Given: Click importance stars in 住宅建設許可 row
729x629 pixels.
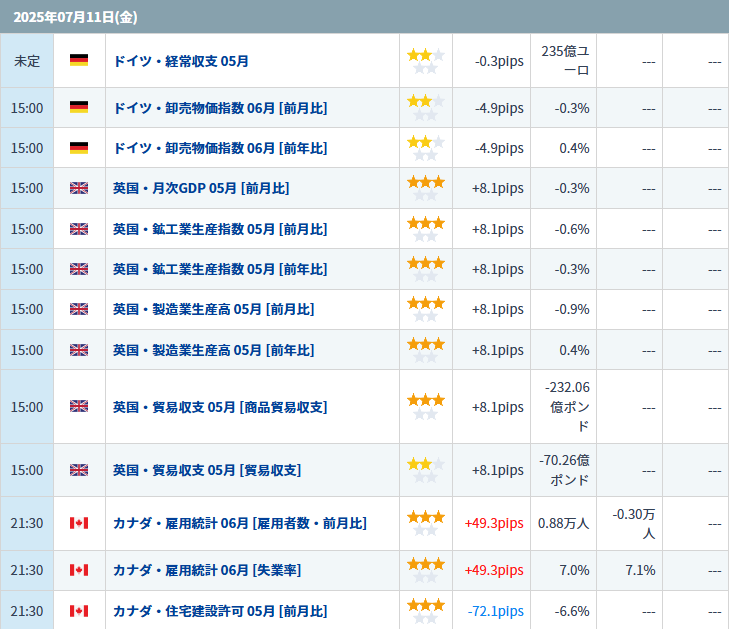Looking at the screenshot, I should click(x=426, y=611).
